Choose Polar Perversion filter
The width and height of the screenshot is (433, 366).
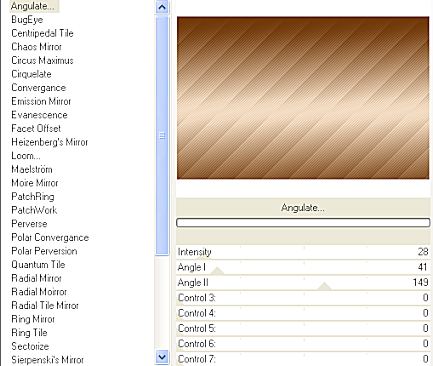coord(44,251)
